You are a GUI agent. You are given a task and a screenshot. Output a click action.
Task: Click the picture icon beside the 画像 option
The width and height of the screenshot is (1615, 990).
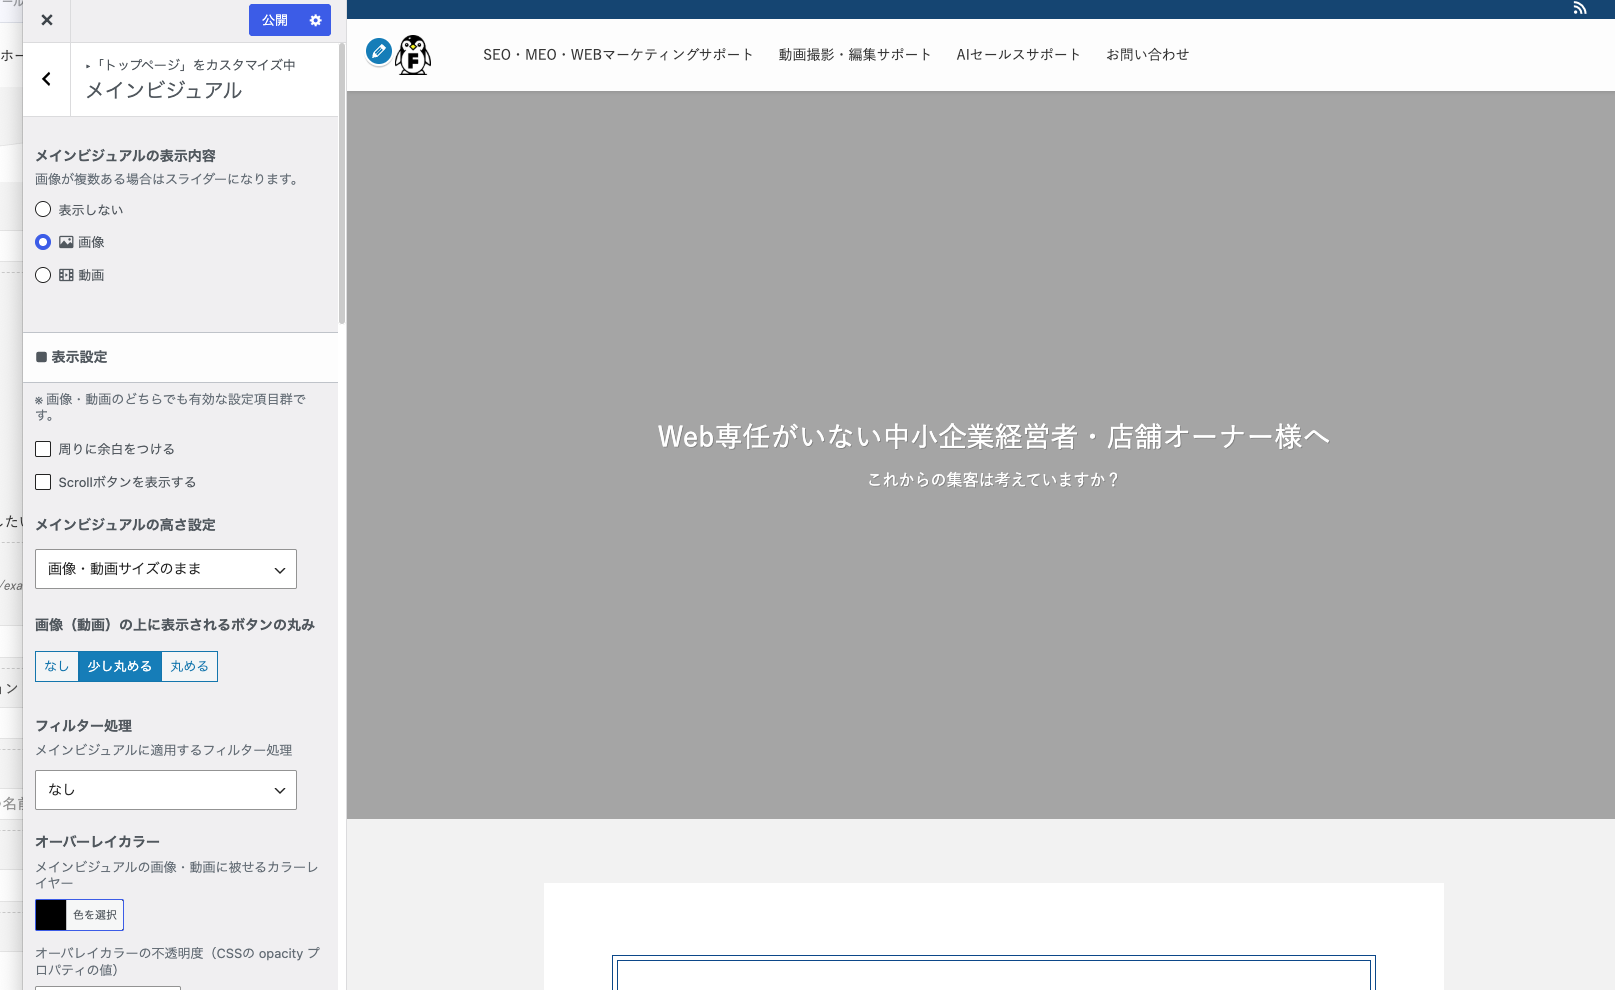(x=66, y=242)
